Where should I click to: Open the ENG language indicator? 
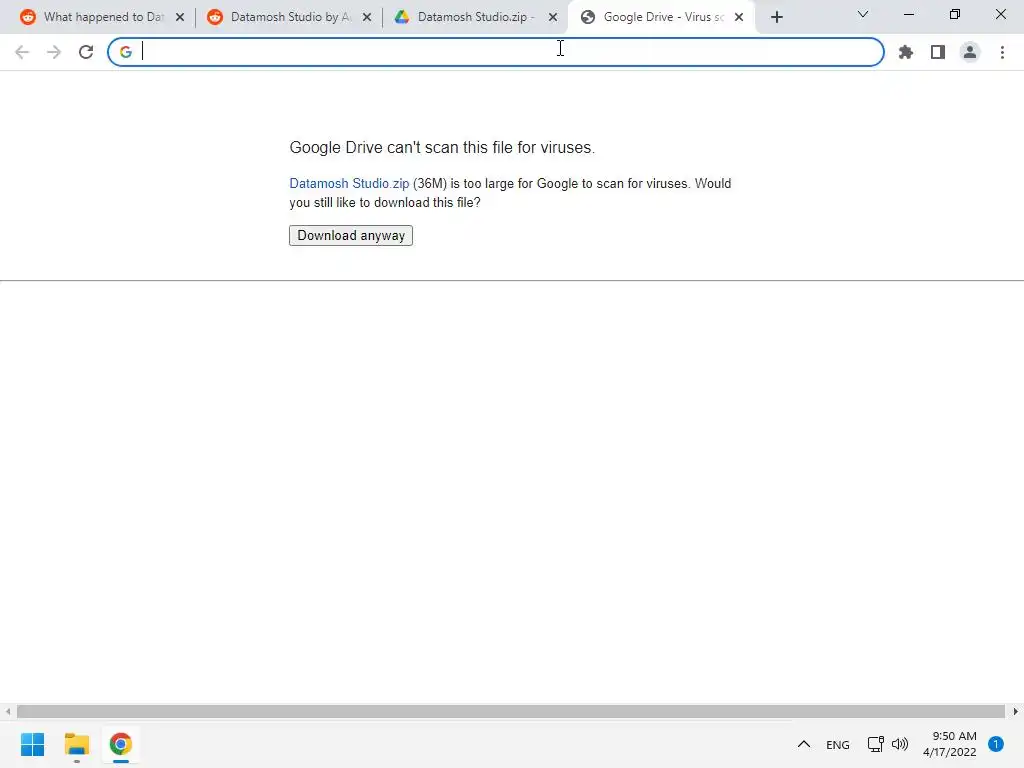[x=837, y=744]
